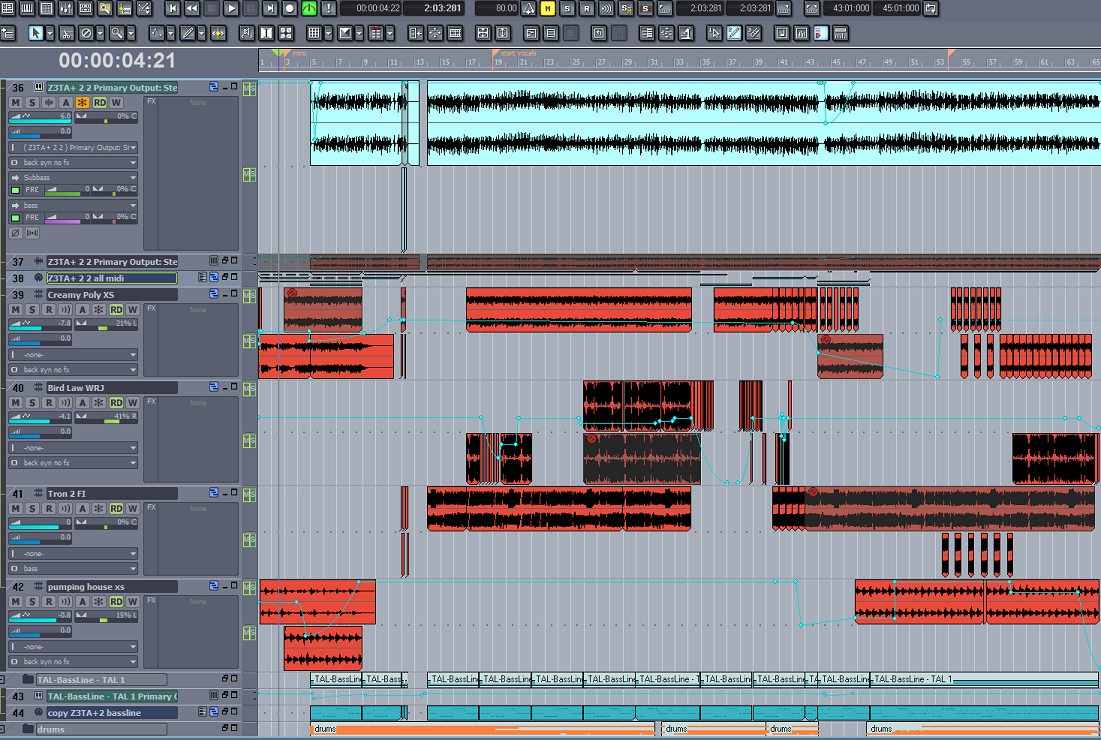Select the Zoom magnifier tool
The width and height of the screenshot is (1101, 740).
tap(117, 33)
